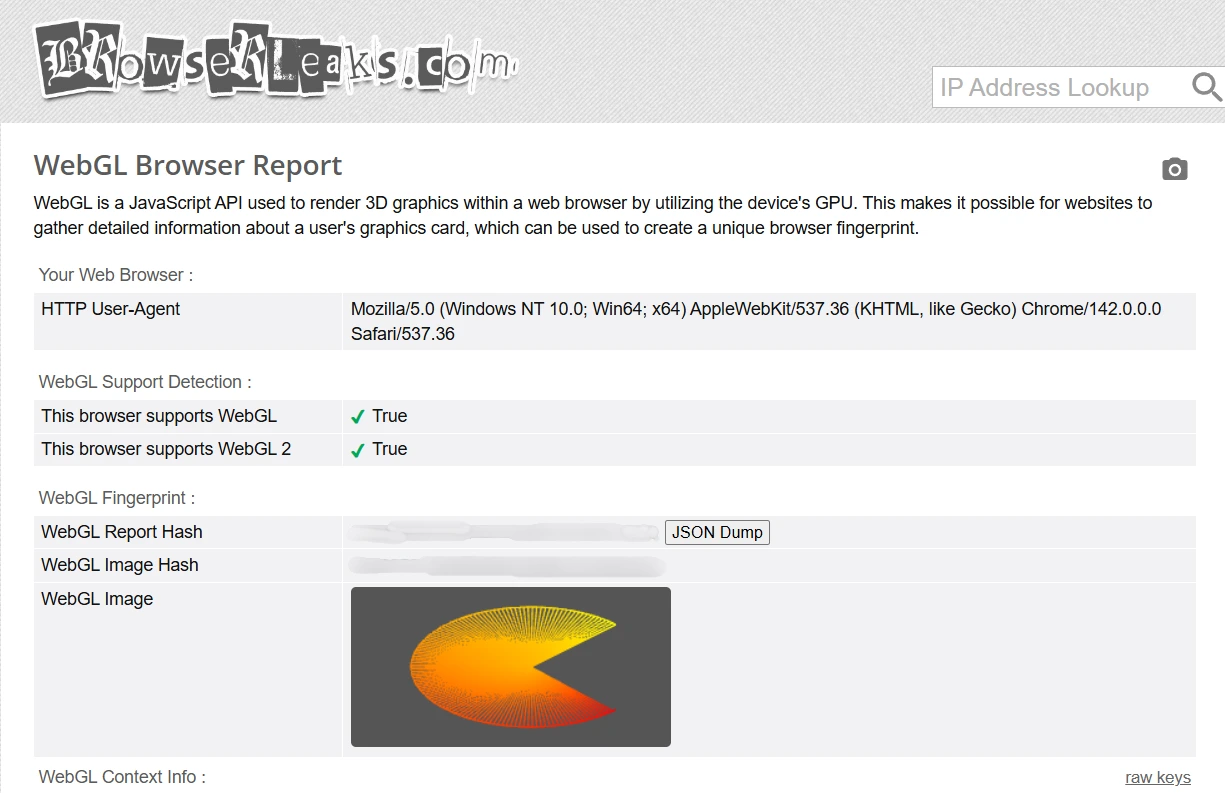Viewport: 1225px width, 793px height.
Task: Select the WebGL rendered pac-man image
Action: [510, 667]
